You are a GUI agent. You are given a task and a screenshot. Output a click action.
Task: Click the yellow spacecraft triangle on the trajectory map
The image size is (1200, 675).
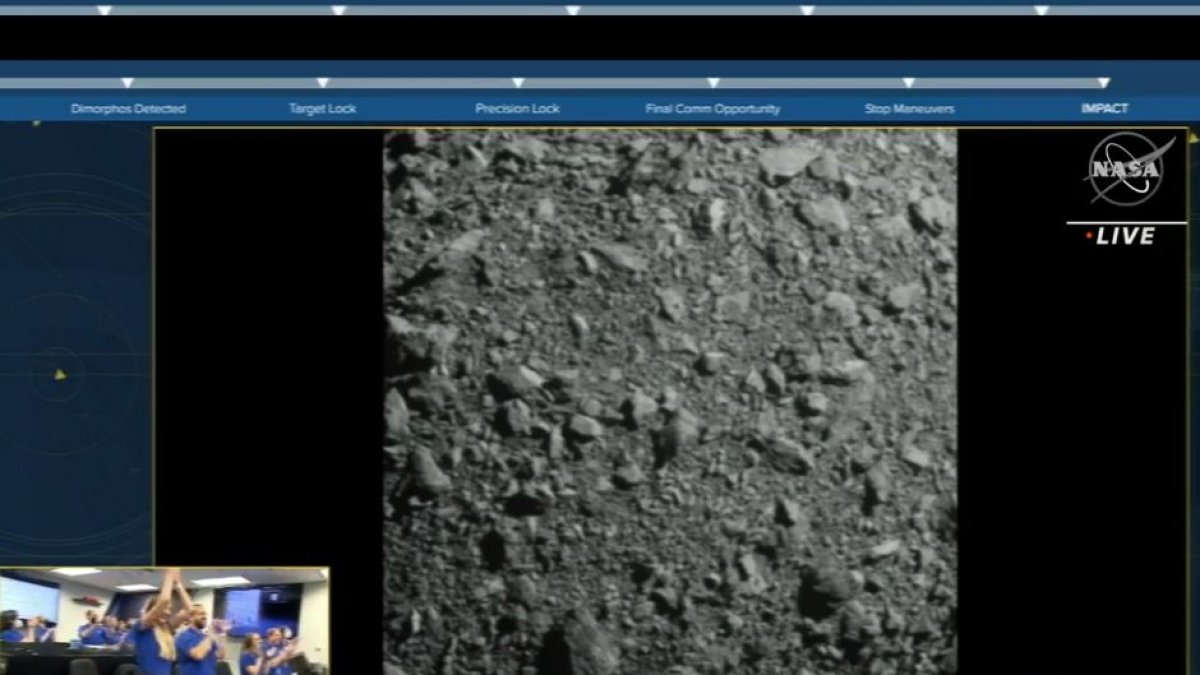59,376
